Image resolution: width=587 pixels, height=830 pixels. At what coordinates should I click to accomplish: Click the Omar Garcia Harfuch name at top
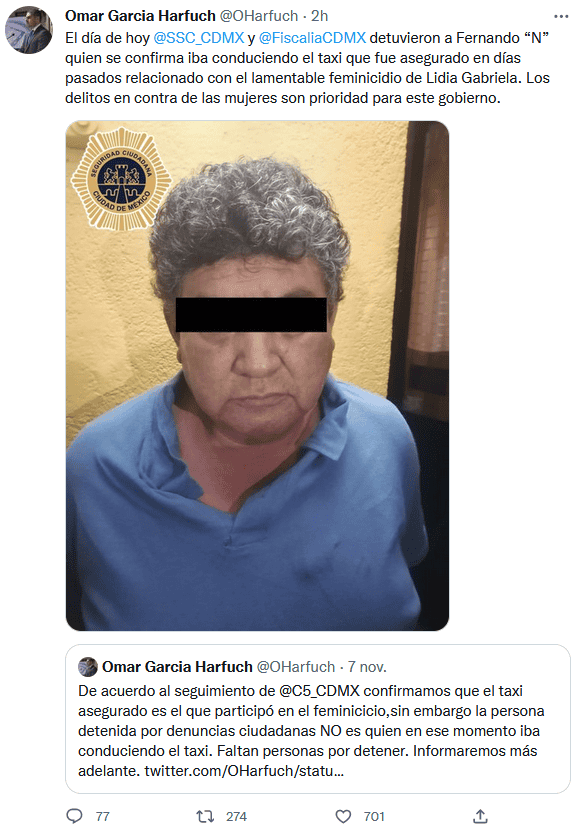[x=140, y=16]
